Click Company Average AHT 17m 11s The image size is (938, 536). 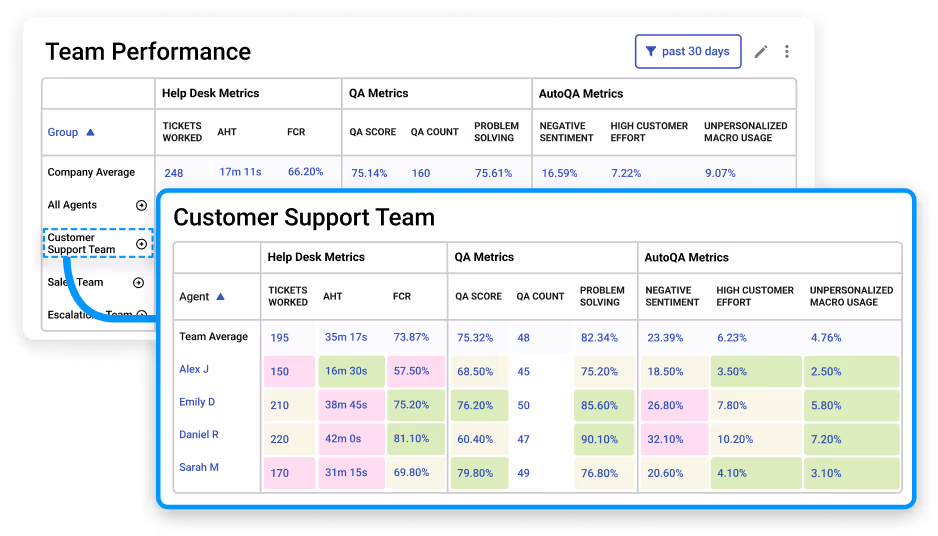[240, 172]
